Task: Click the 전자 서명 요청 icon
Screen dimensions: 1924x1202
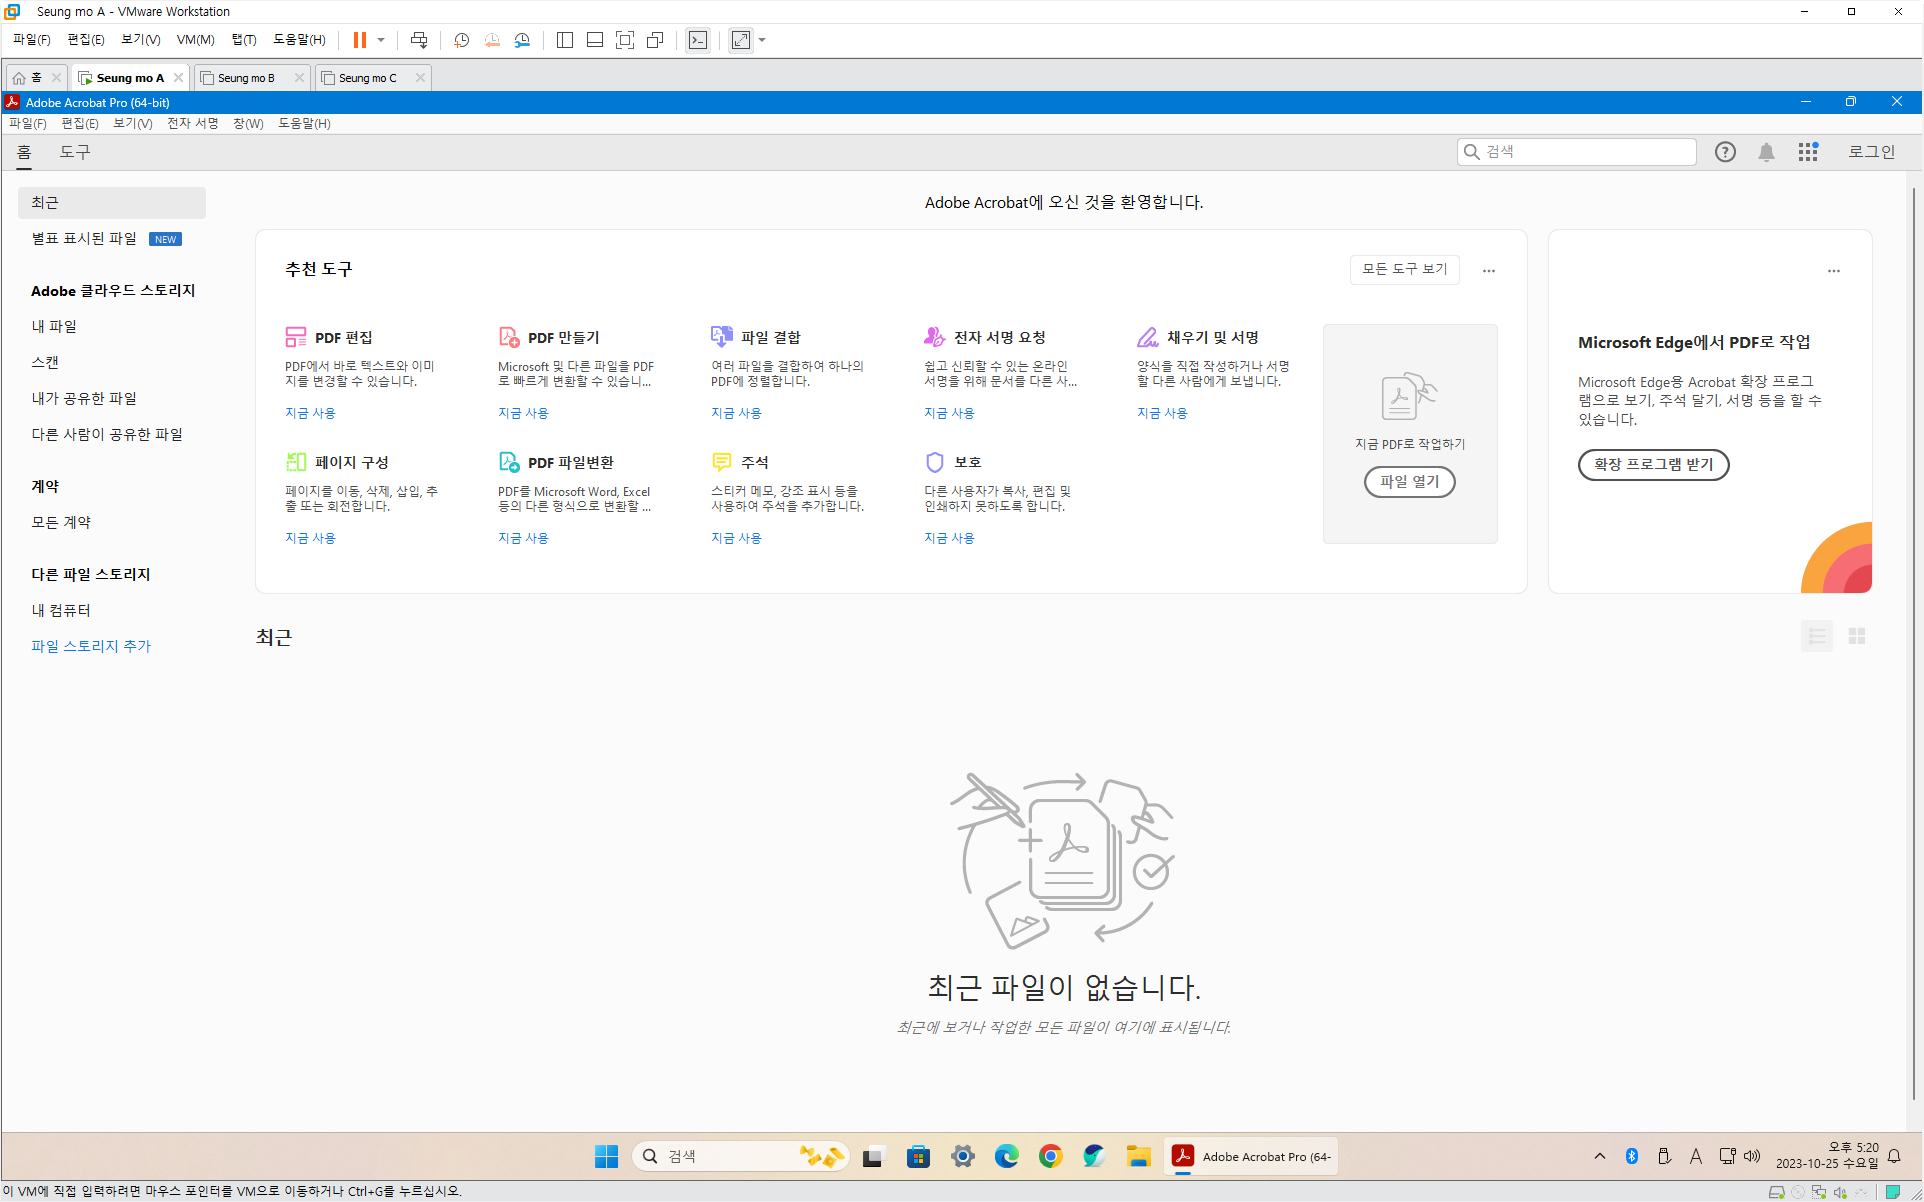Action: tap(935, 337)
